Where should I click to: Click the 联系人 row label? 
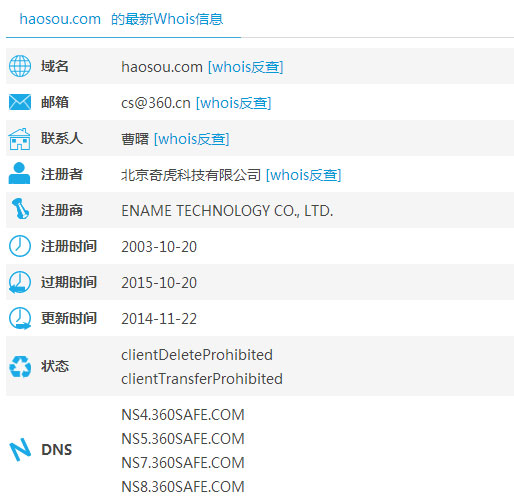tap(62, 138)
